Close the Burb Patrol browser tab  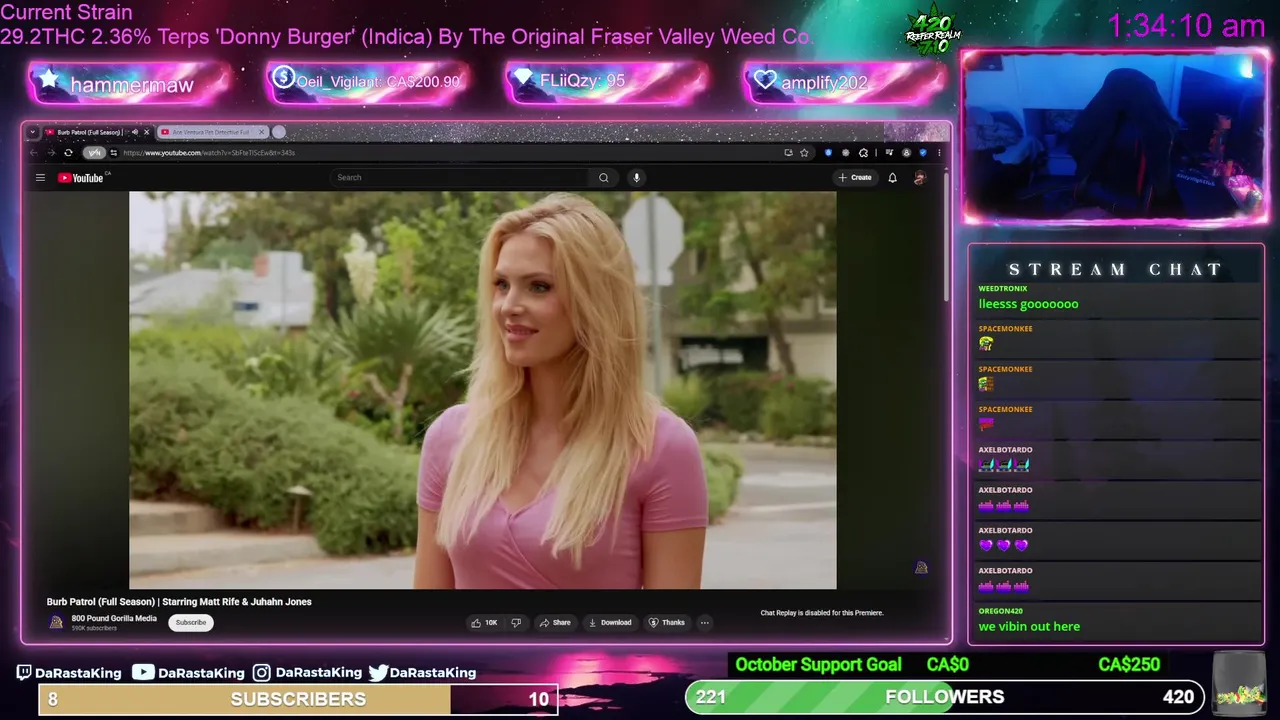146,132
